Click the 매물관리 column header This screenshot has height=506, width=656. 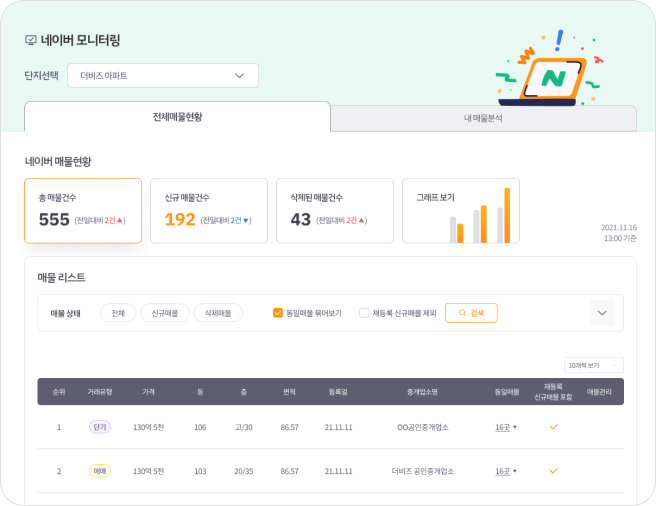[x=599, y=392]
